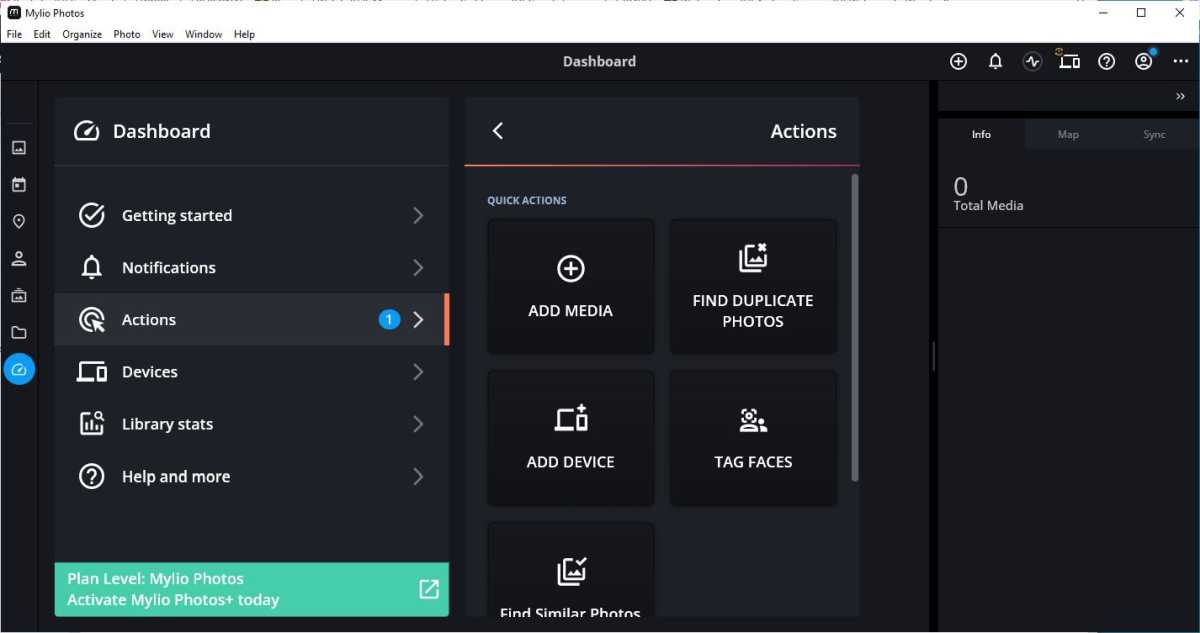Click the Mylio Photos app icon in title bar
The height and width of the screenshot is (633, 1200).
click(x=14, y=13)
